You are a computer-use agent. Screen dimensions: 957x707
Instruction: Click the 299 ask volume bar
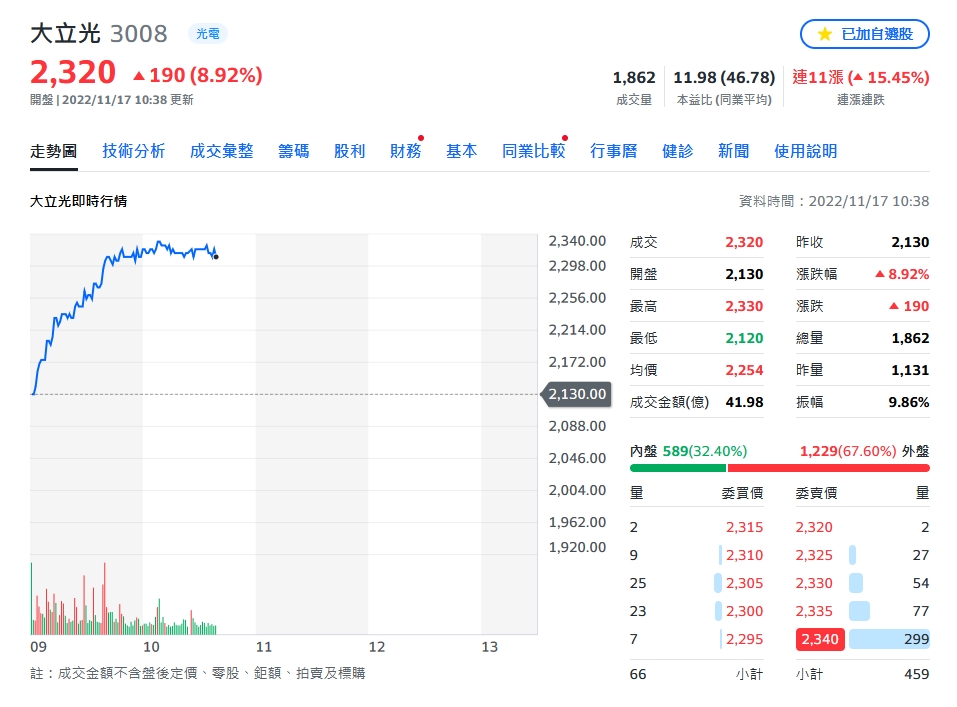pyautogui.click(x=889, y=639)
